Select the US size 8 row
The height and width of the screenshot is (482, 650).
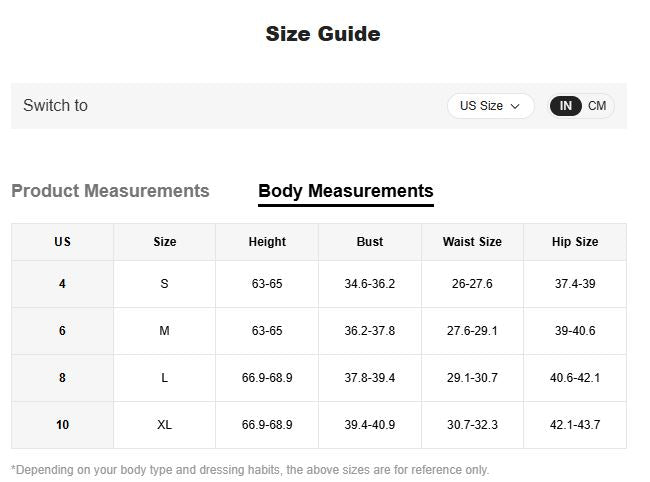62,378
